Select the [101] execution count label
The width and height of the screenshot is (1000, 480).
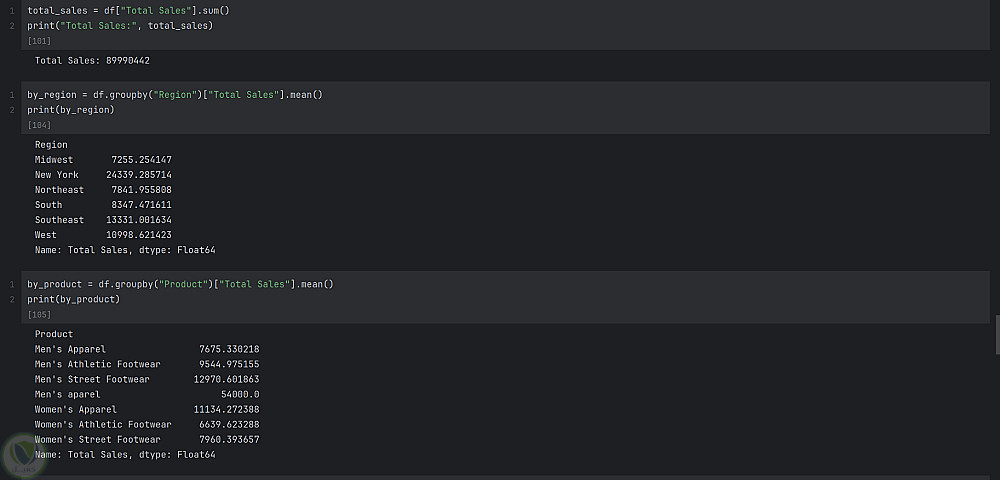click(x=40, y=41)
